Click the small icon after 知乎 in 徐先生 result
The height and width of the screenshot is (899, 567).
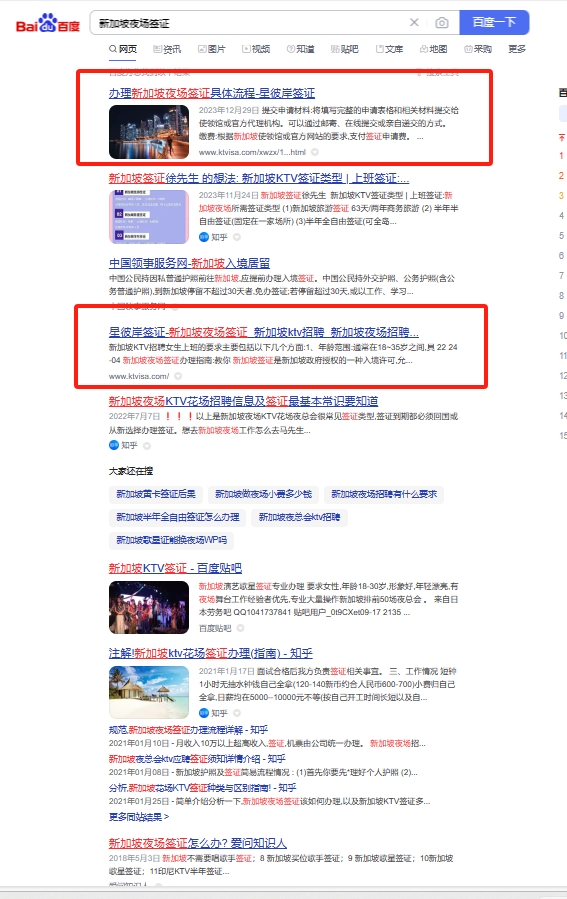point(237,237)
